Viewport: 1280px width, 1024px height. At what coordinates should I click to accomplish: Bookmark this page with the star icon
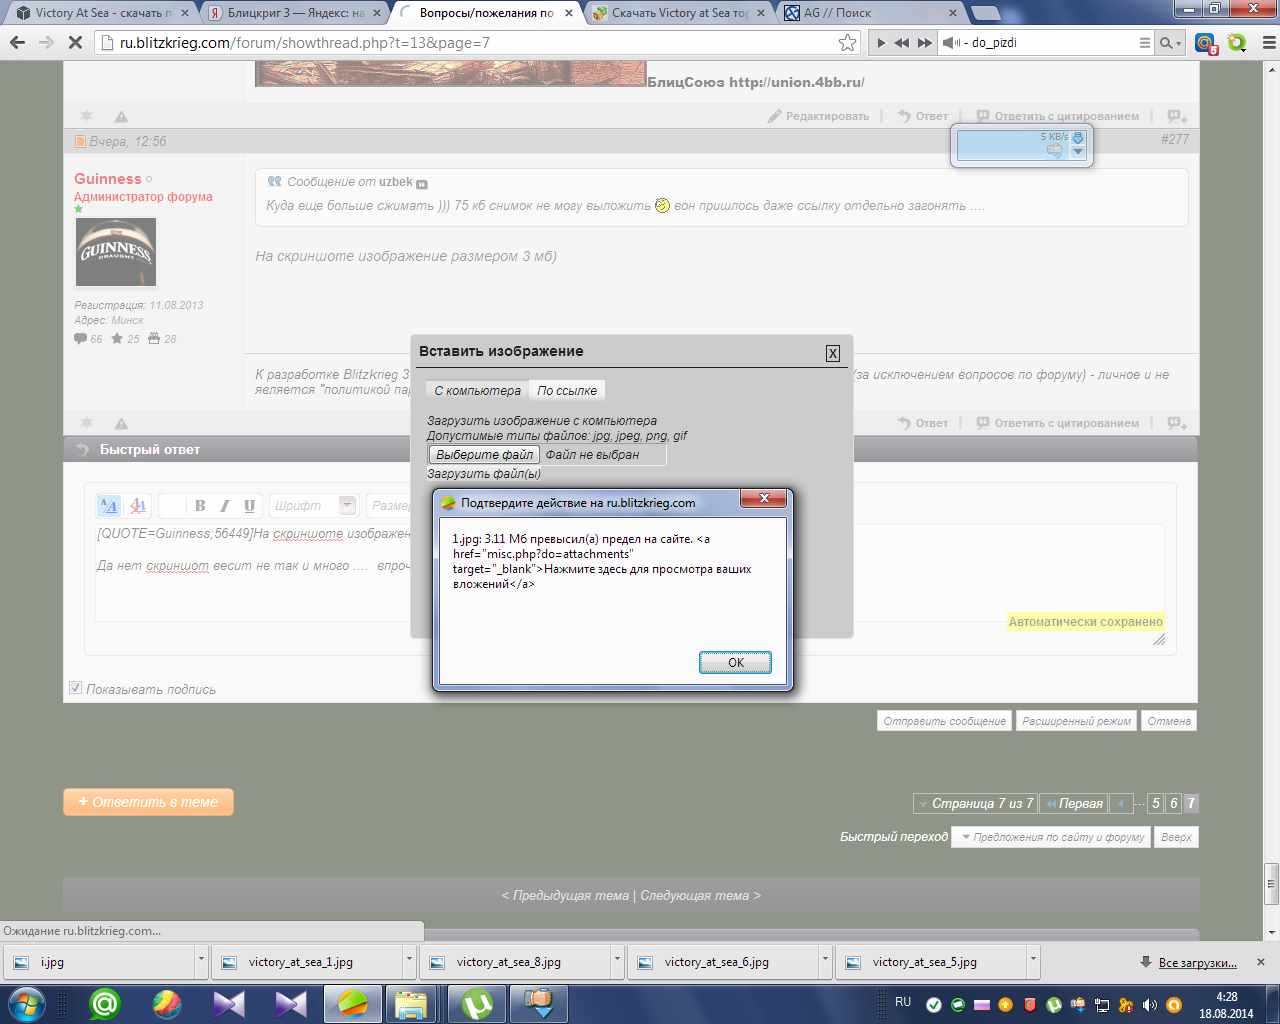pos(848,42)
